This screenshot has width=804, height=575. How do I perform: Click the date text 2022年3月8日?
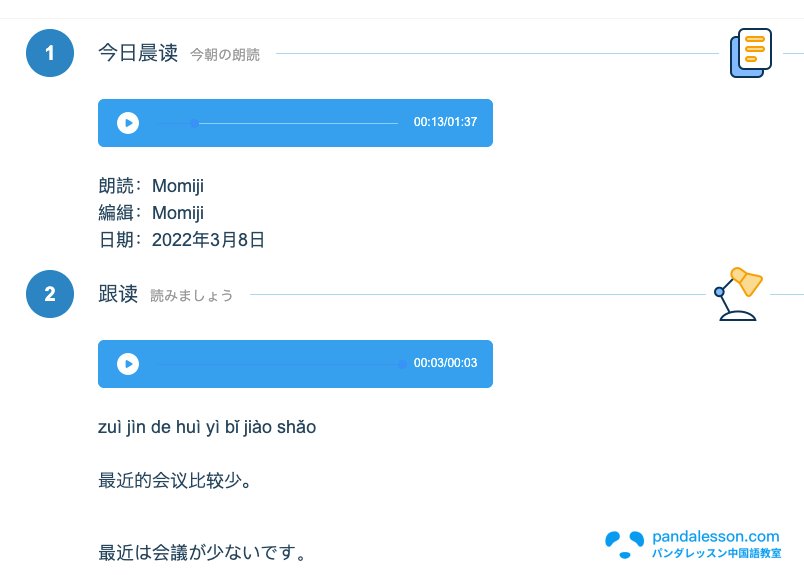pyautogui.click(x=208, y=240)
